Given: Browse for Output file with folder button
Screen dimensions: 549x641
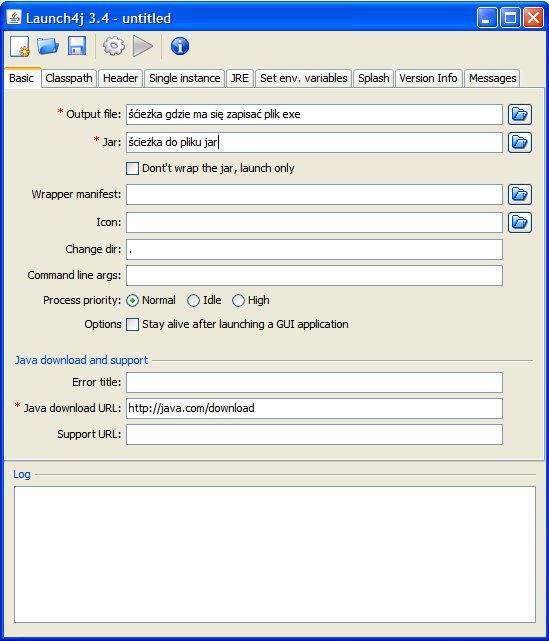Looking at the screenshot, I should pyautogui.click(x=520, y=114).
